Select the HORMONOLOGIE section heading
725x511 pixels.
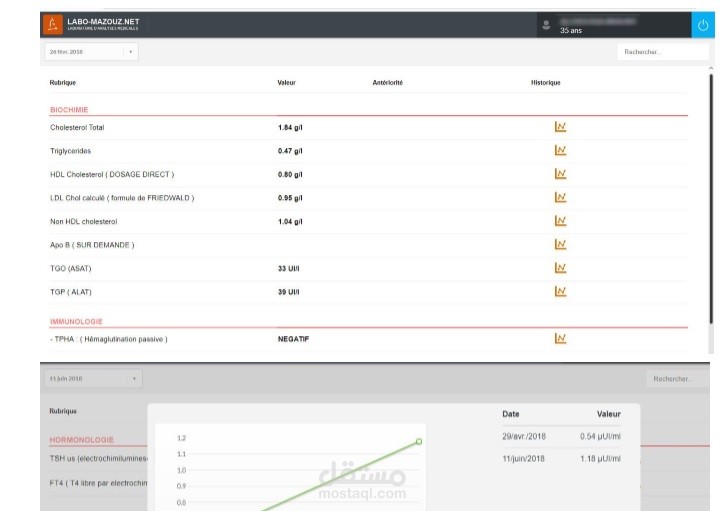point(81,440)
